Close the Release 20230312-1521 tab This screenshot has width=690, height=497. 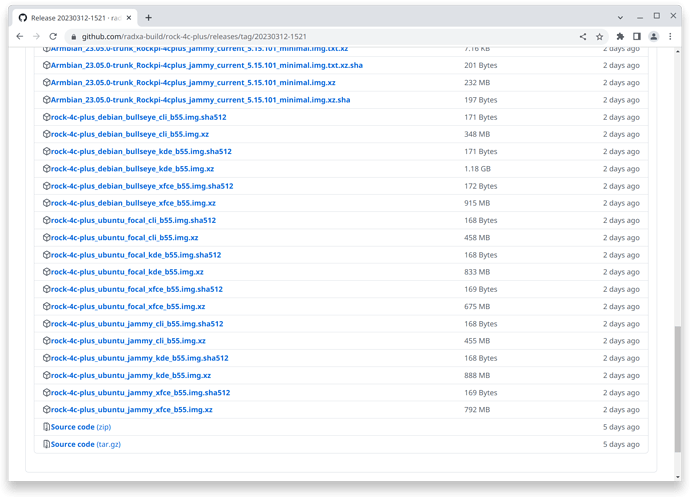point(129,18)
